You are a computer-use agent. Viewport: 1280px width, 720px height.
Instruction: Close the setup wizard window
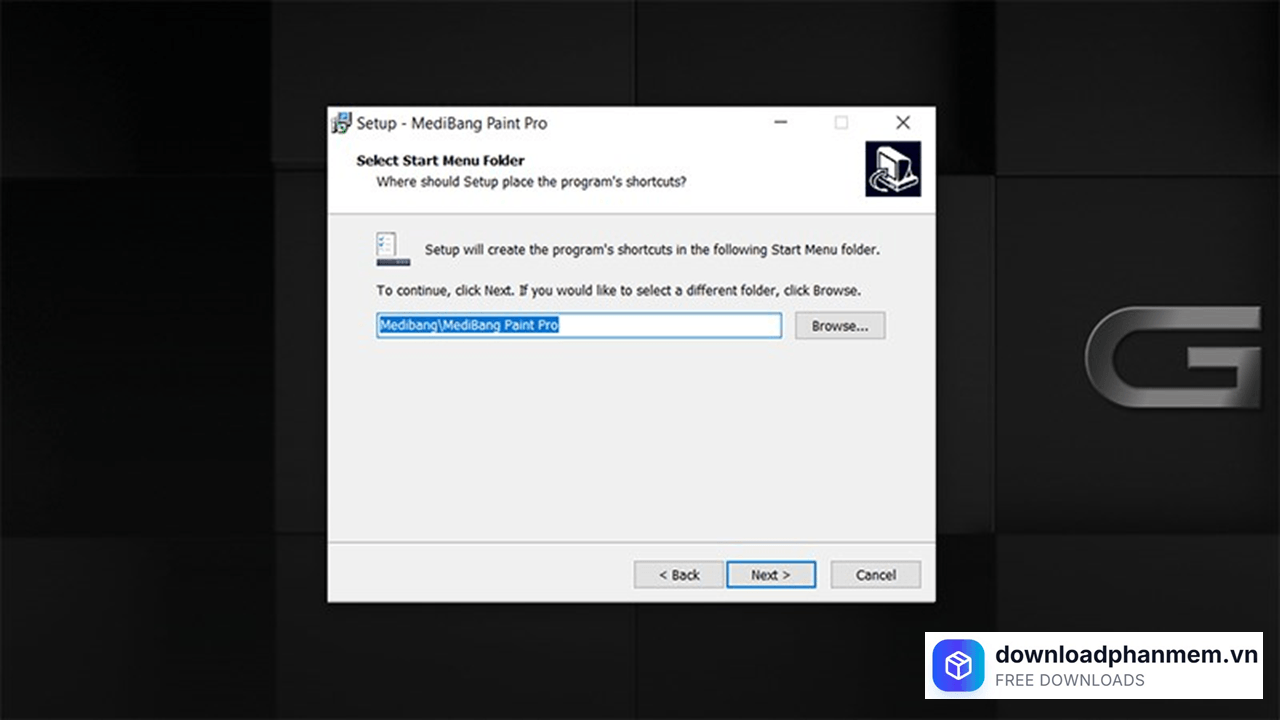[x=902, y=123]
